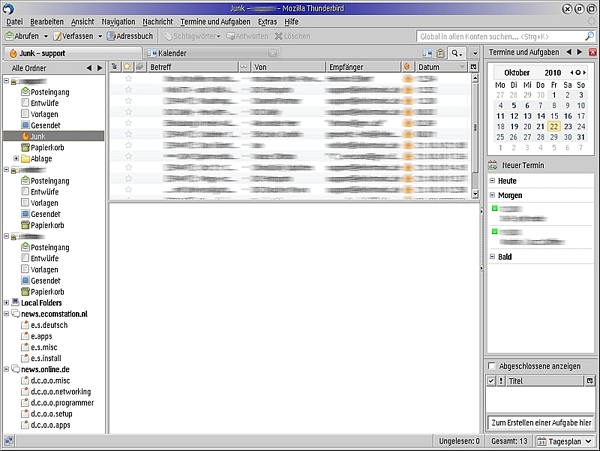Click the Abrufen get-mail toolbar icon

(11, 36)
